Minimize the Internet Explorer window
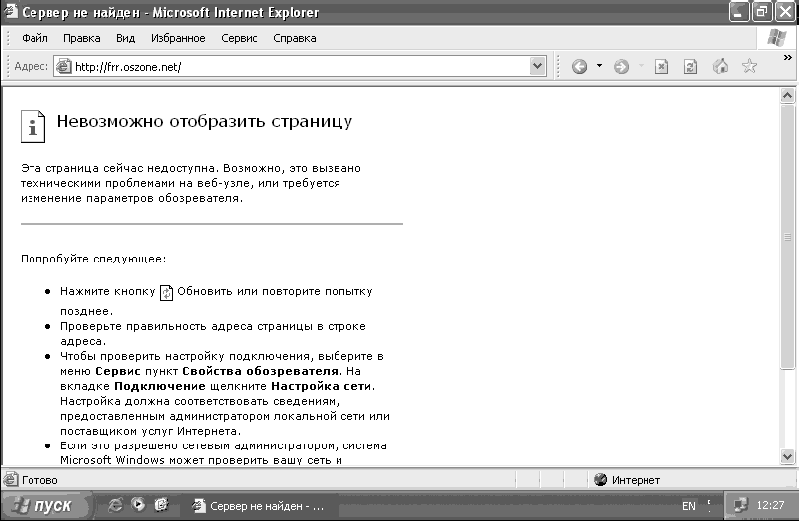The width and height of the screenshot is (799, 521). click(x=739, y=12)
